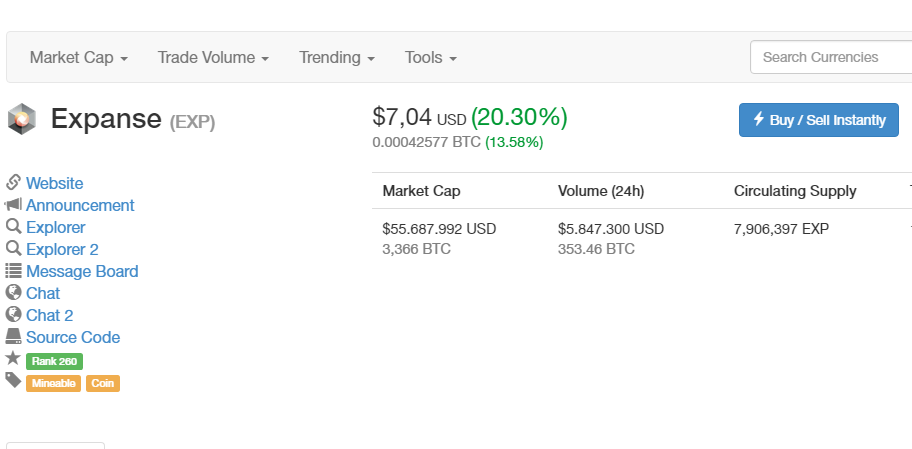The image size is (912, 449).
Task: Click the megaphone icon beside Announcement
Action: click(14, 205)
